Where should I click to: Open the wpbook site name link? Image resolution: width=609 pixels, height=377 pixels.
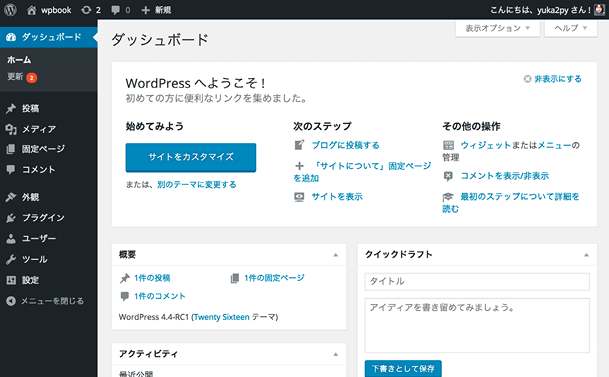56,10
